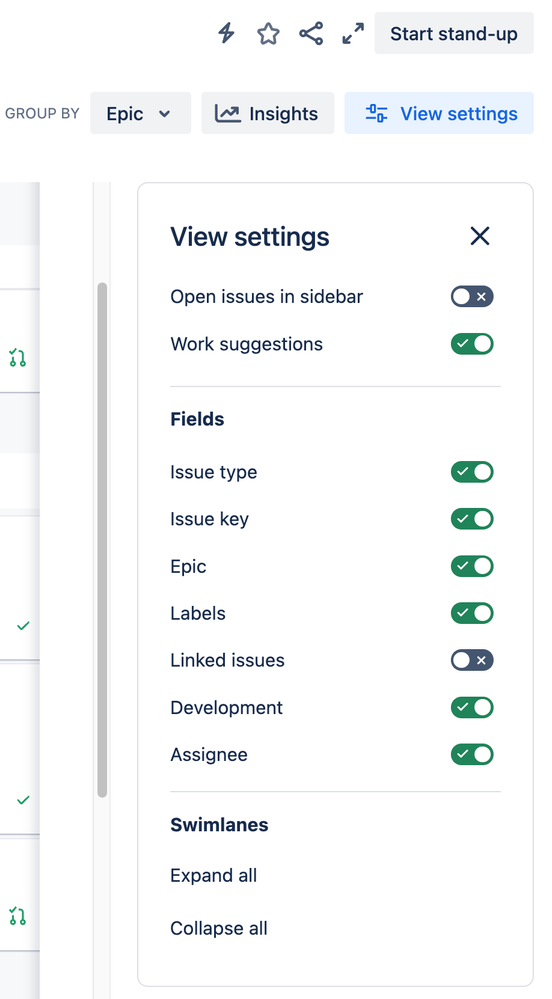Enable the Linked issues field toggle
This screenshot has width=552, height=999.
[472, 660]
